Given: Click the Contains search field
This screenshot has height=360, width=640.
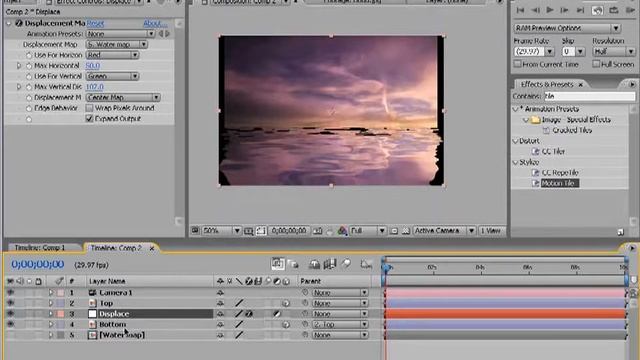Looking at the screenshot, I should pos(589,96).
